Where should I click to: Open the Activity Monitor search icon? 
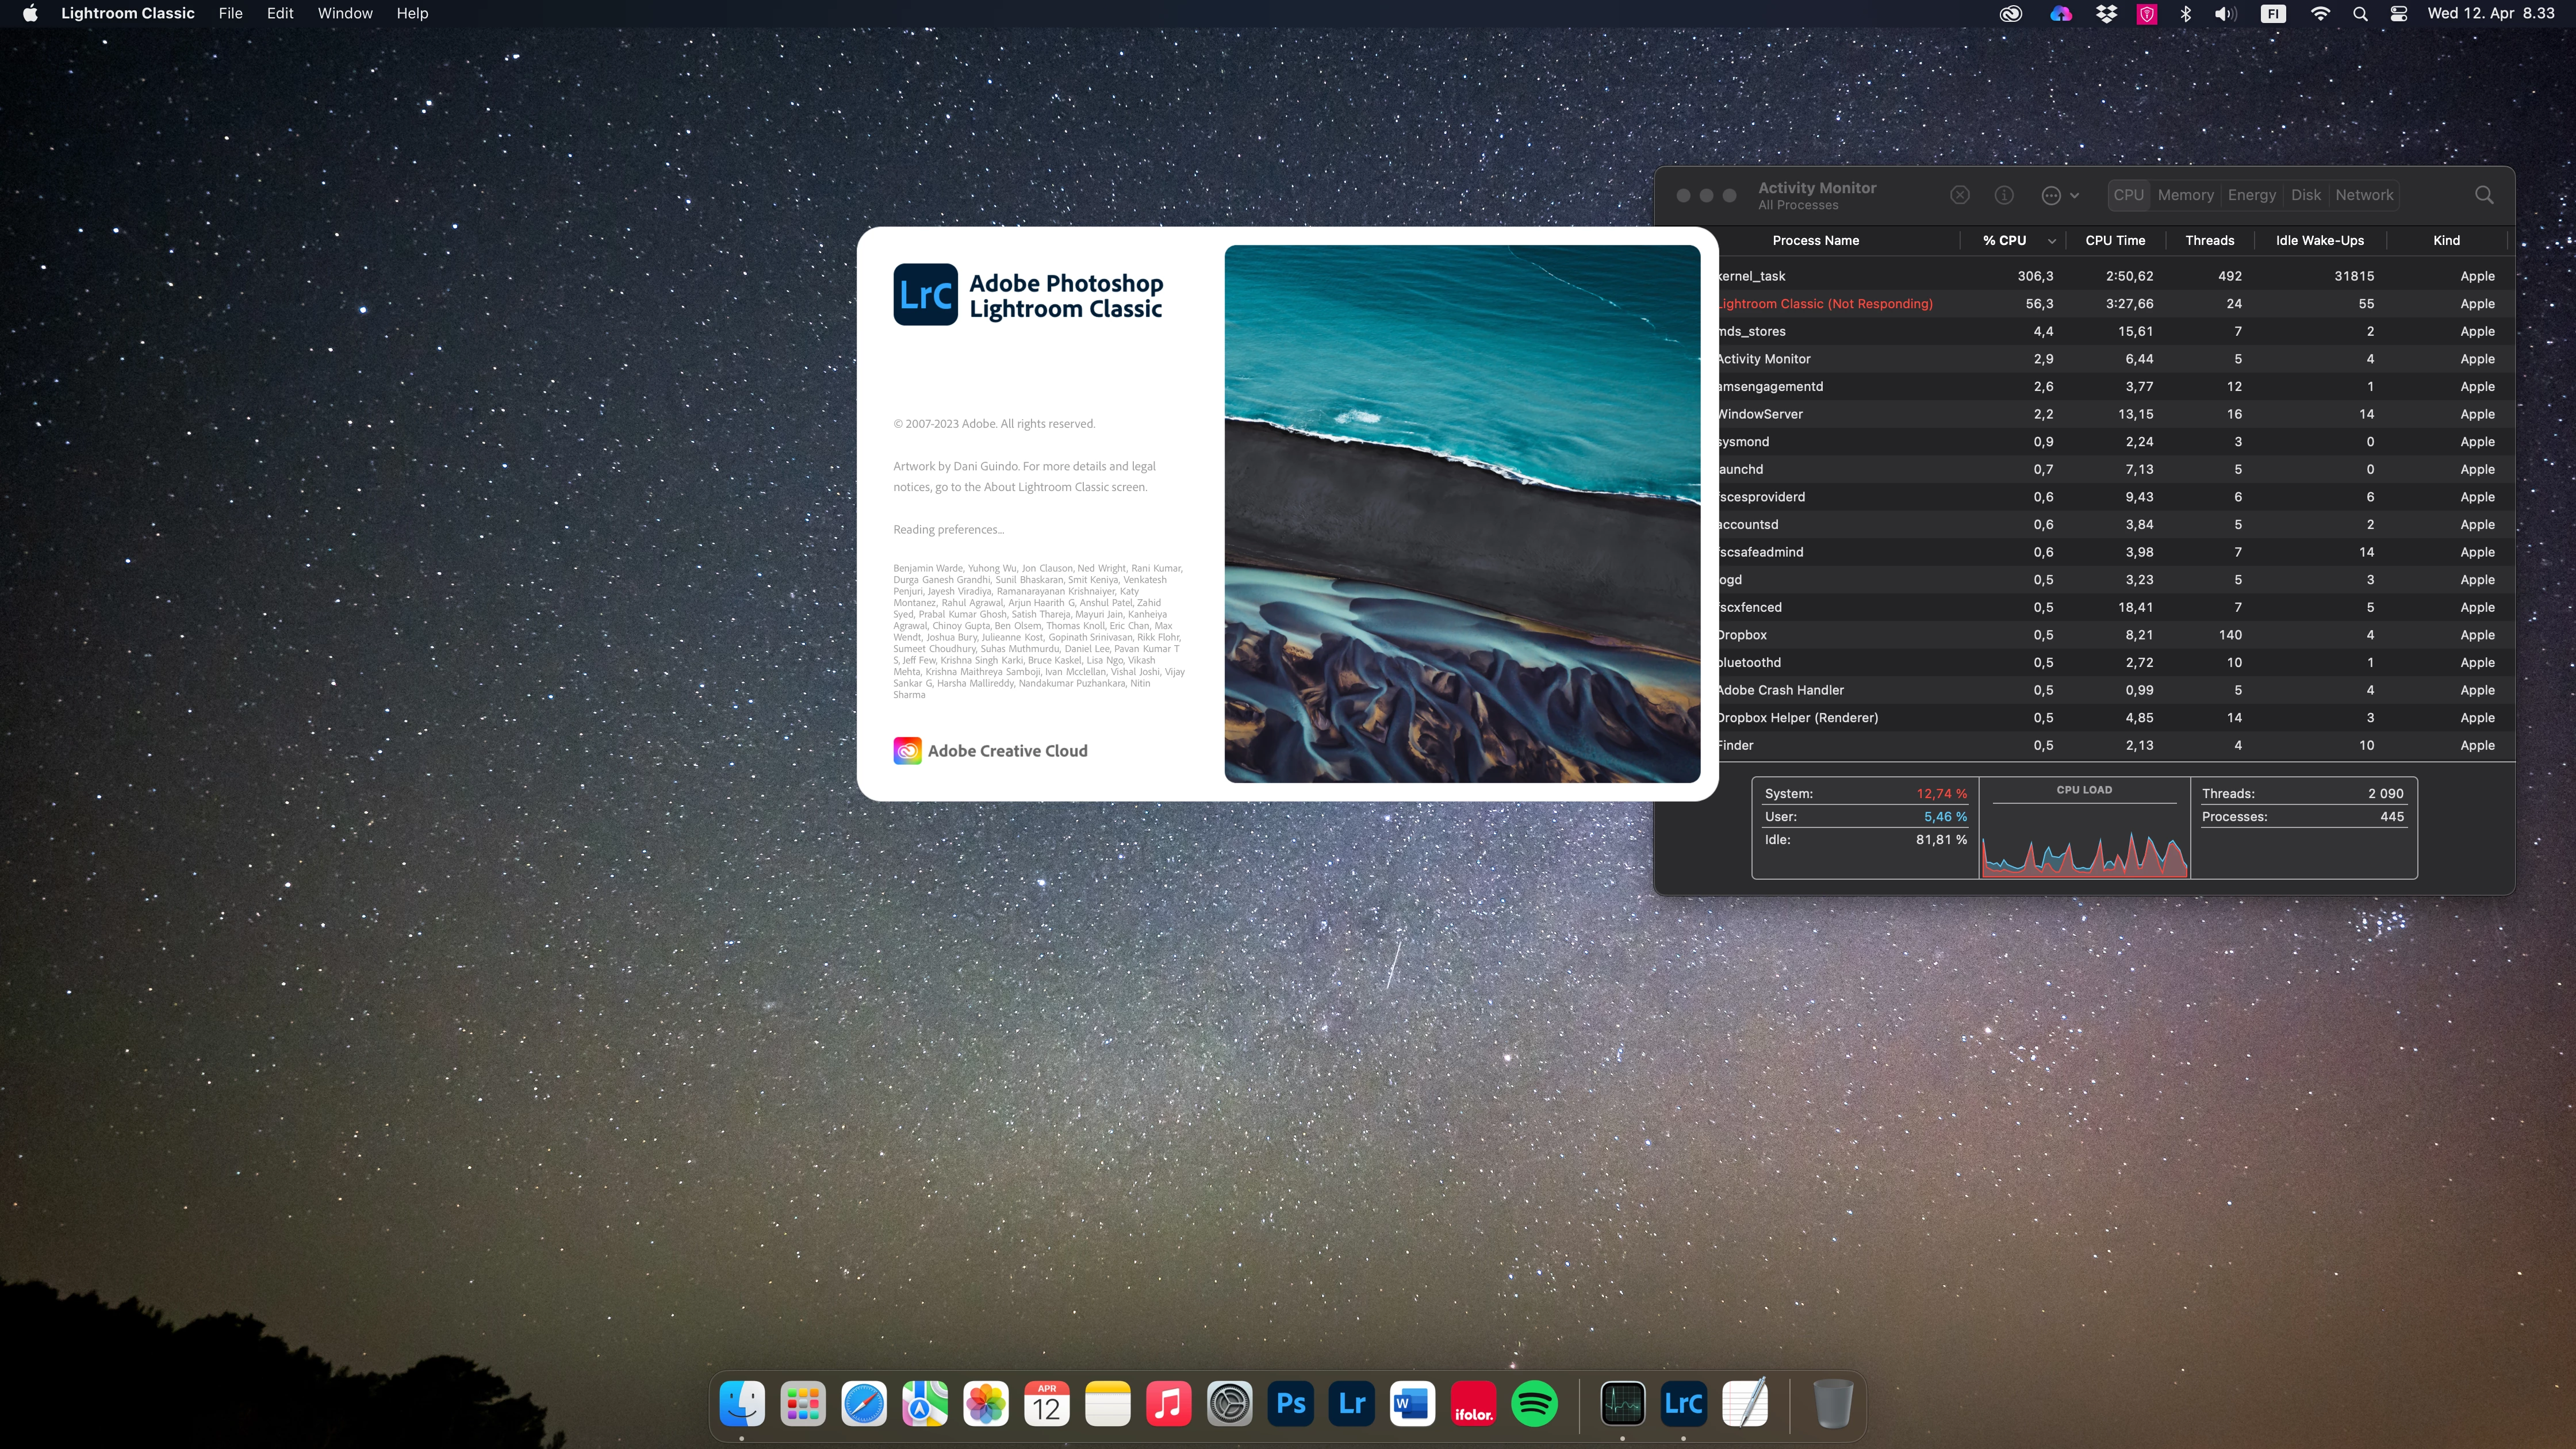[x=2484, y=195]
